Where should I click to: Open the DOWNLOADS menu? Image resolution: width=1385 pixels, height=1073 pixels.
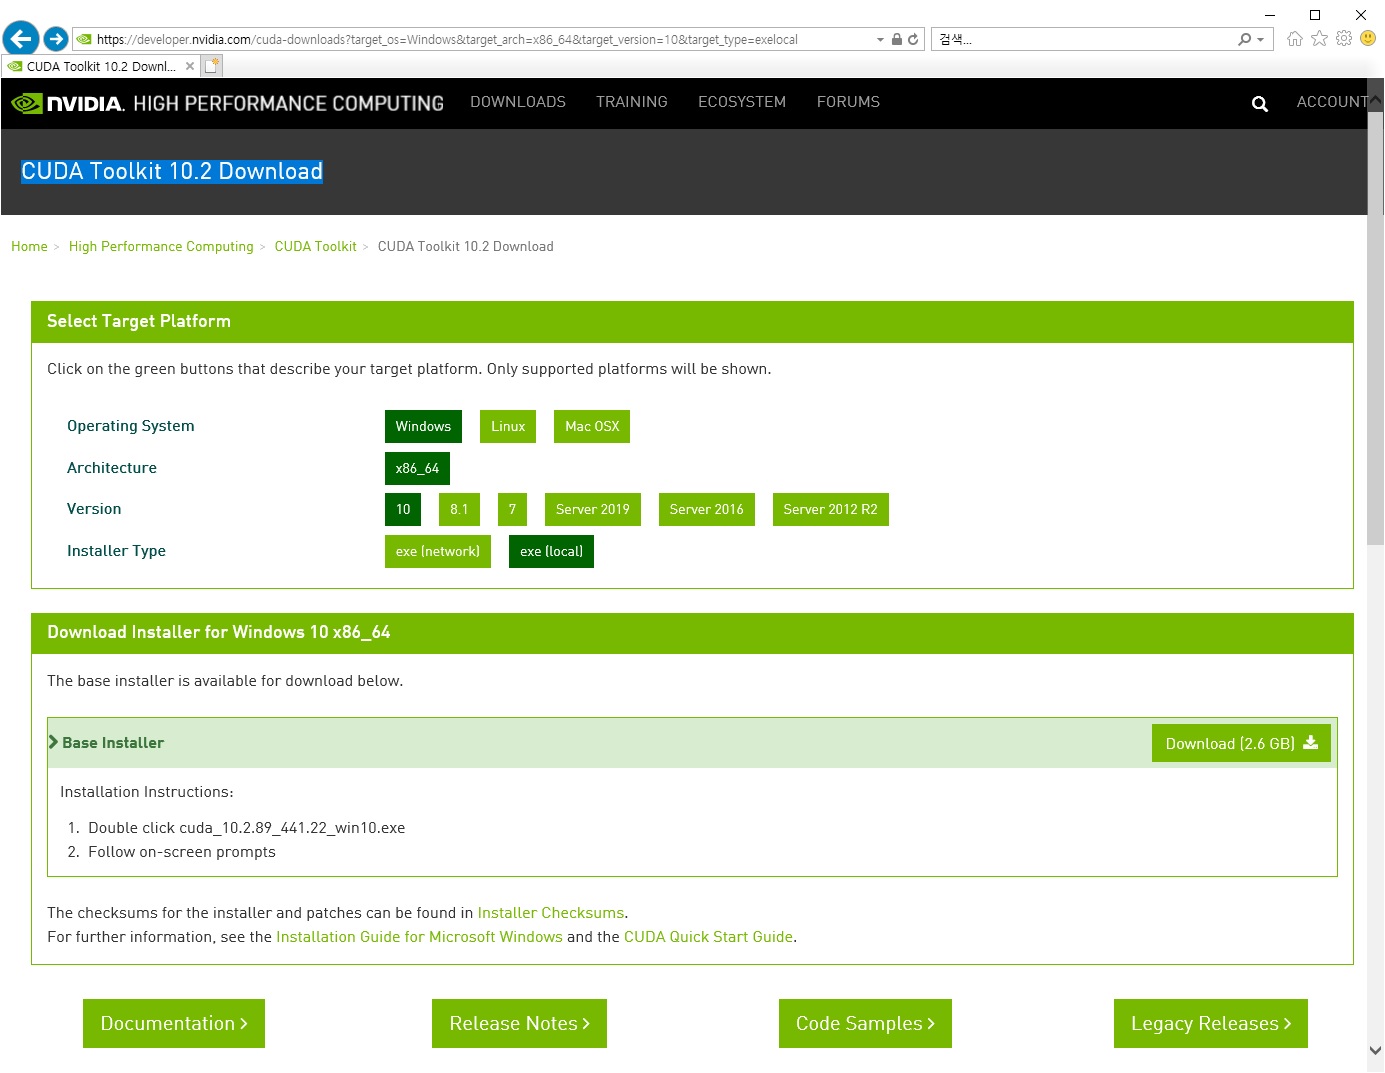(x=518, y=102)
